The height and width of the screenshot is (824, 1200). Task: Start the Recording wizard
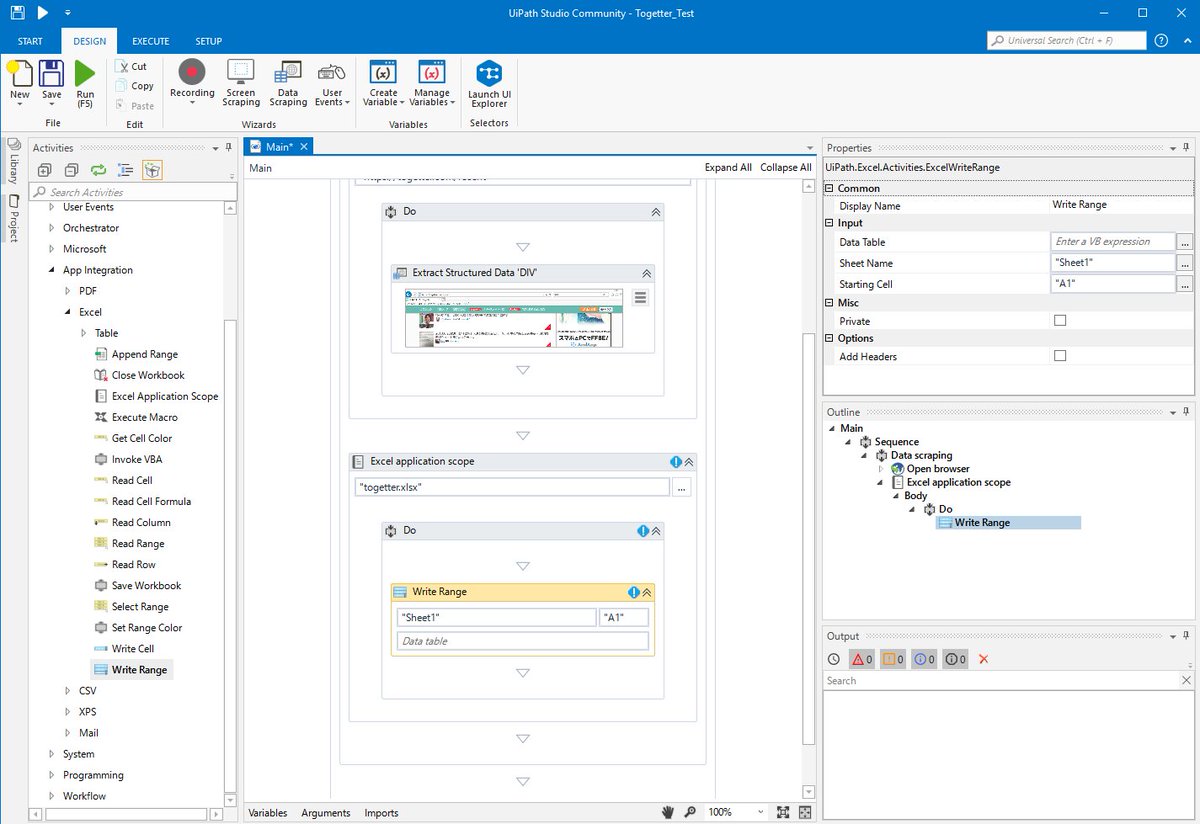pyautogui.click(x=192, y=72)
